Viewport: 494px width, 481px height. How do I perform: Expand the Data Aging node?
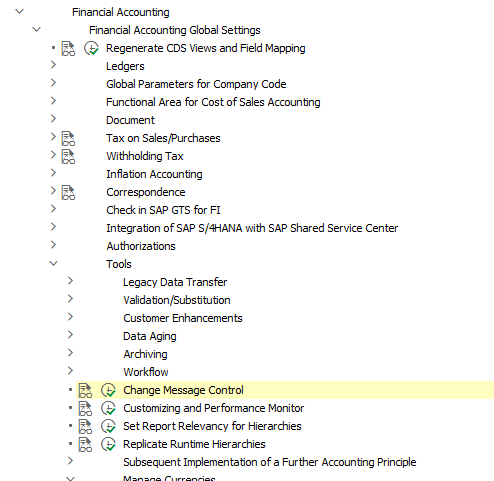point(70,335)
